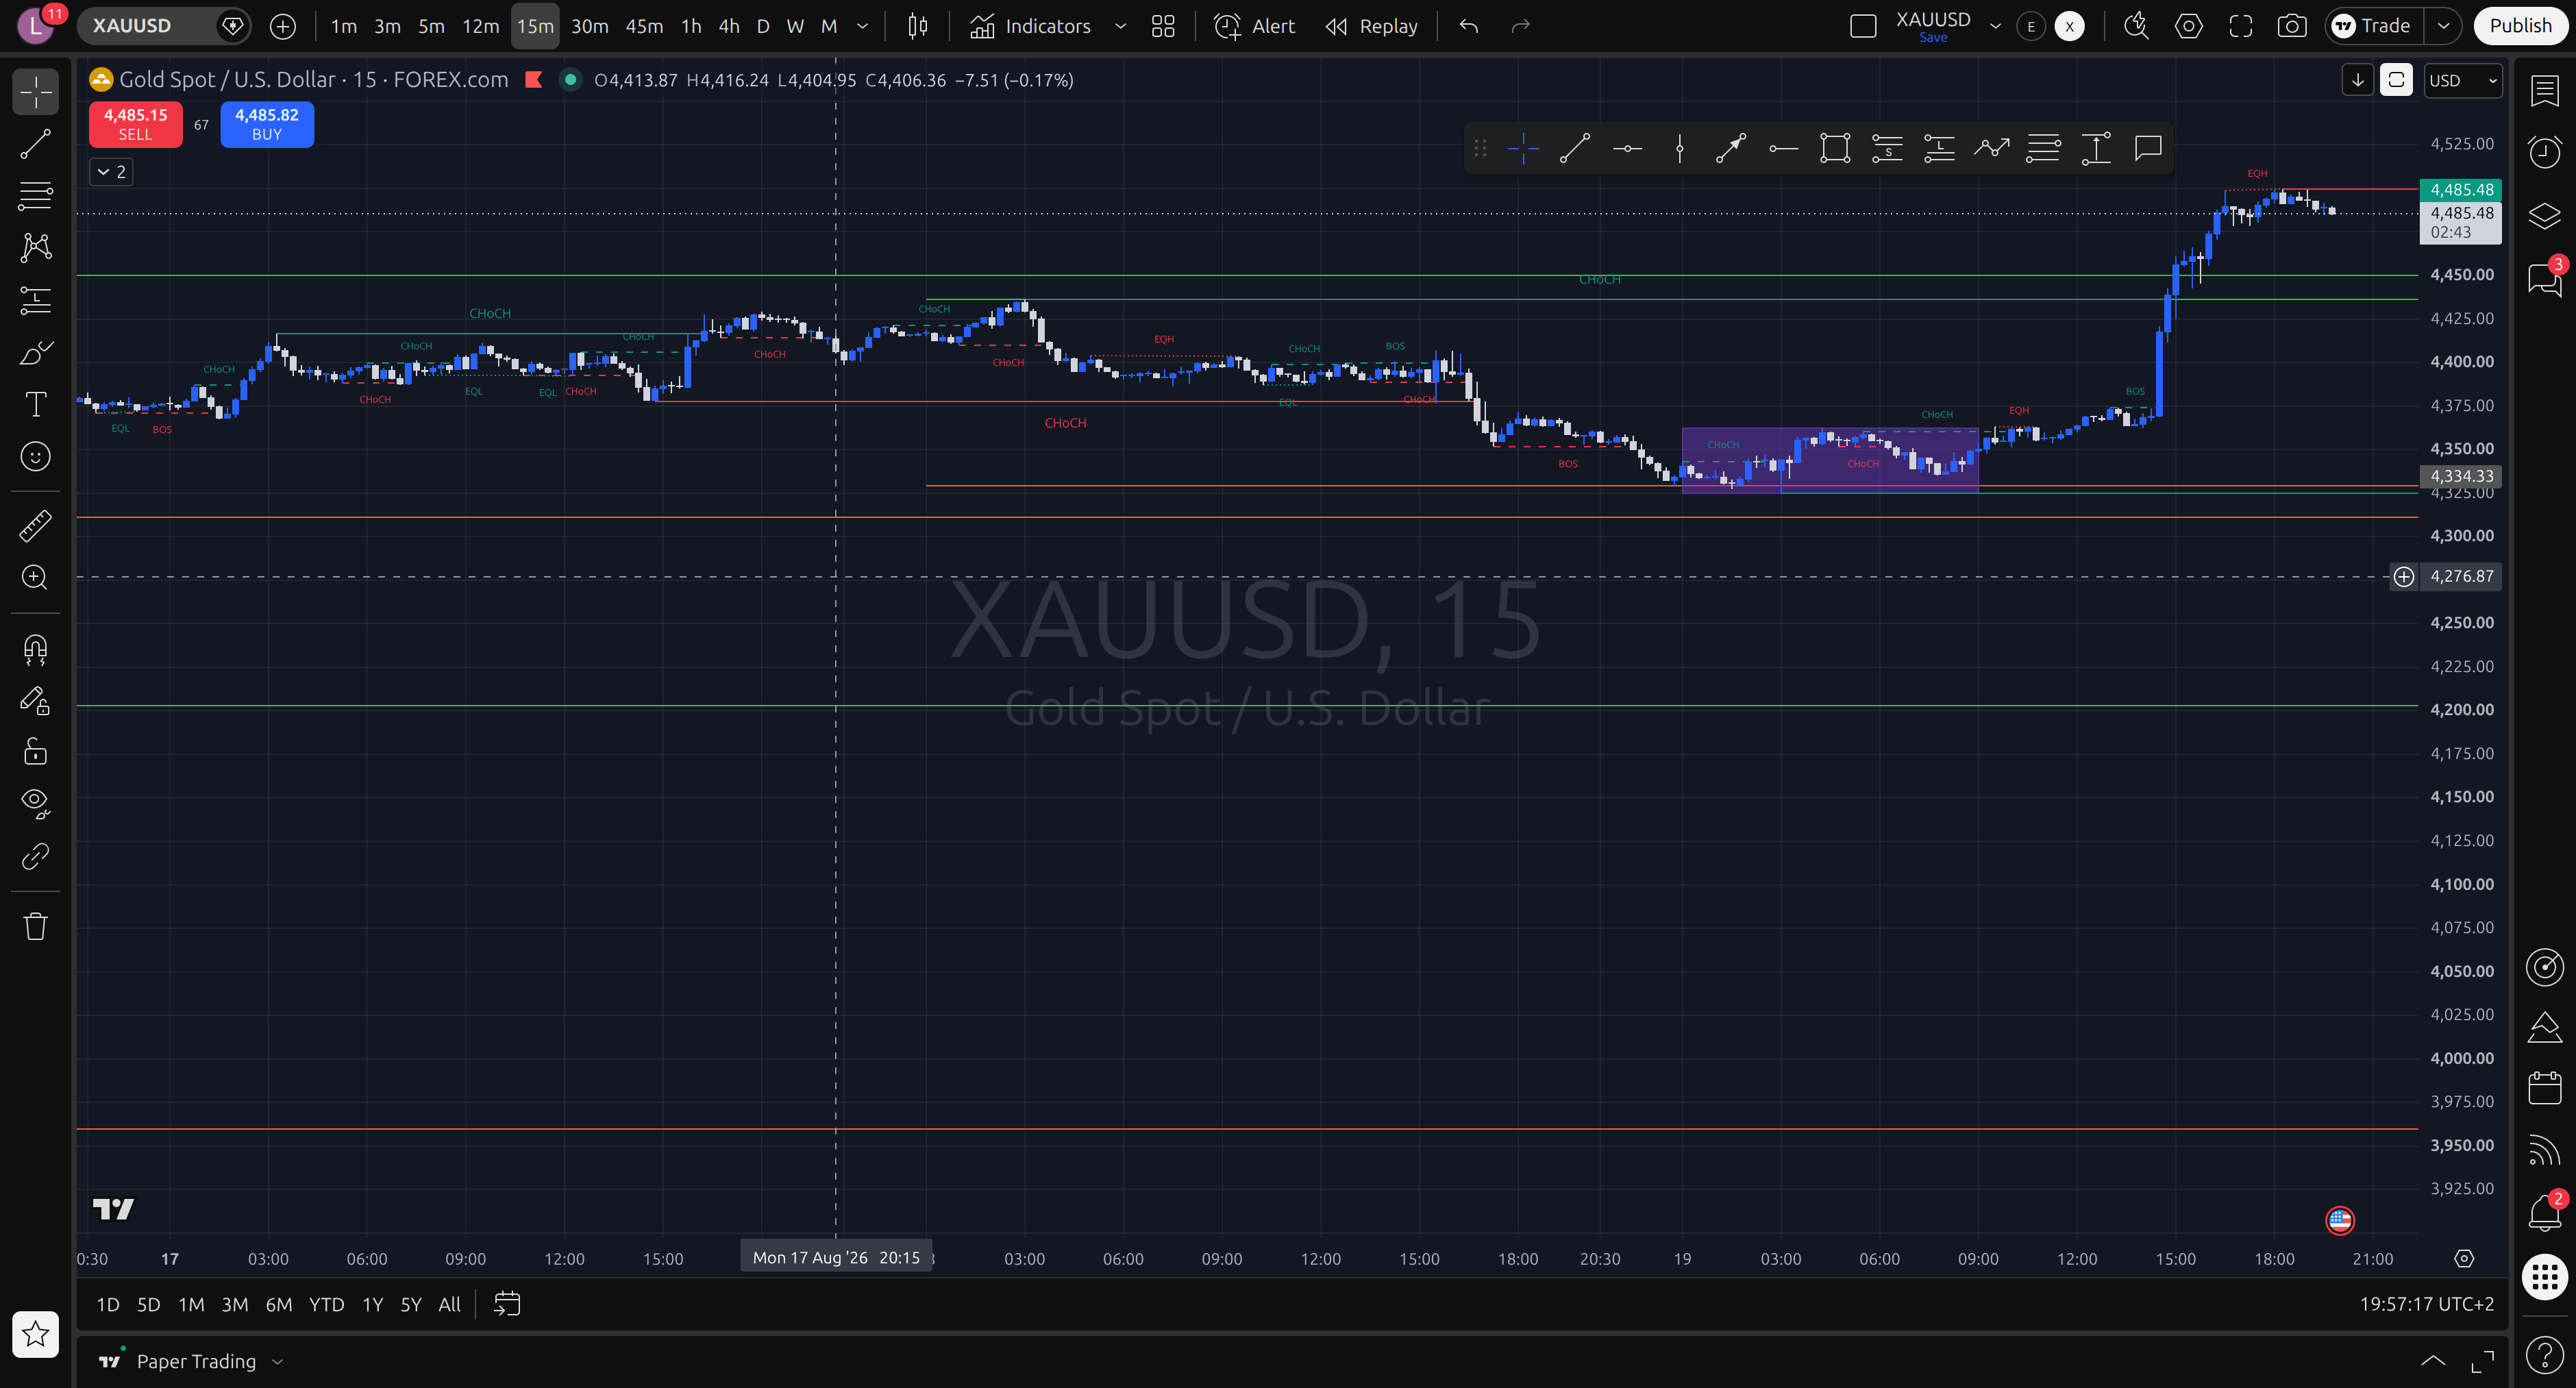Take a chart snapshot with camera icon

(x=2292, y=26)
